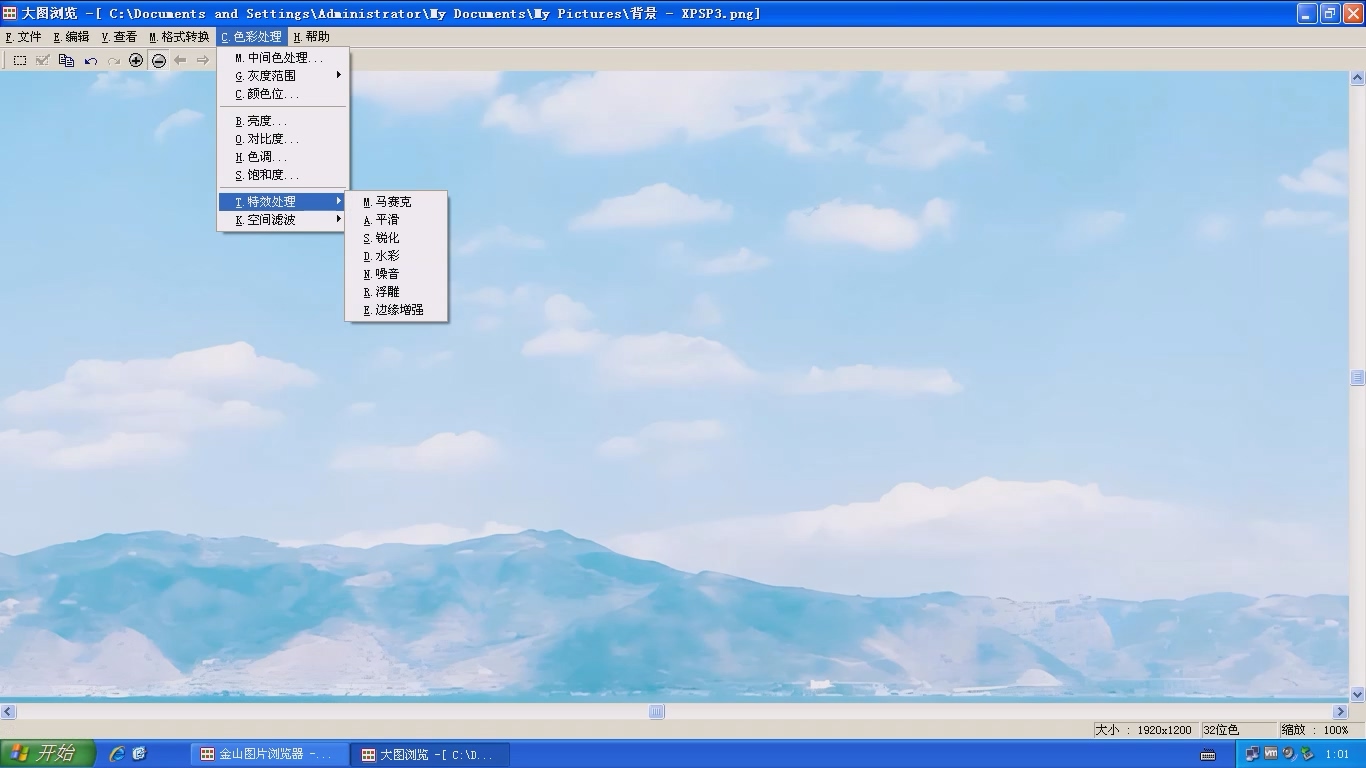This screenshot has height=768, width=1366.
Task: Open the 编辑 menu
Action: [x=72, y=37]
